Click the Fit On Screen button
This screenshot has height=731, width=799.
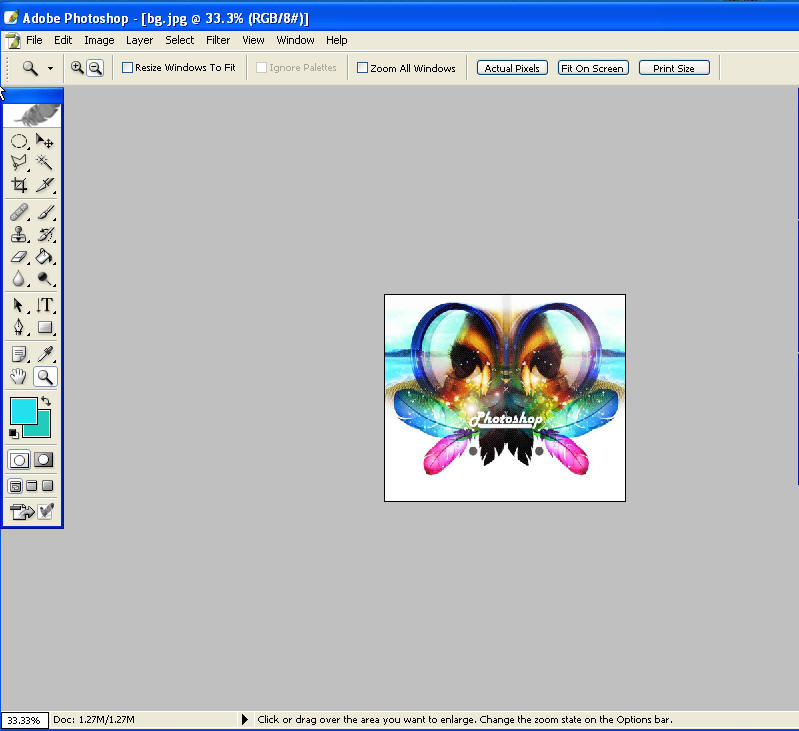[593, 68]
